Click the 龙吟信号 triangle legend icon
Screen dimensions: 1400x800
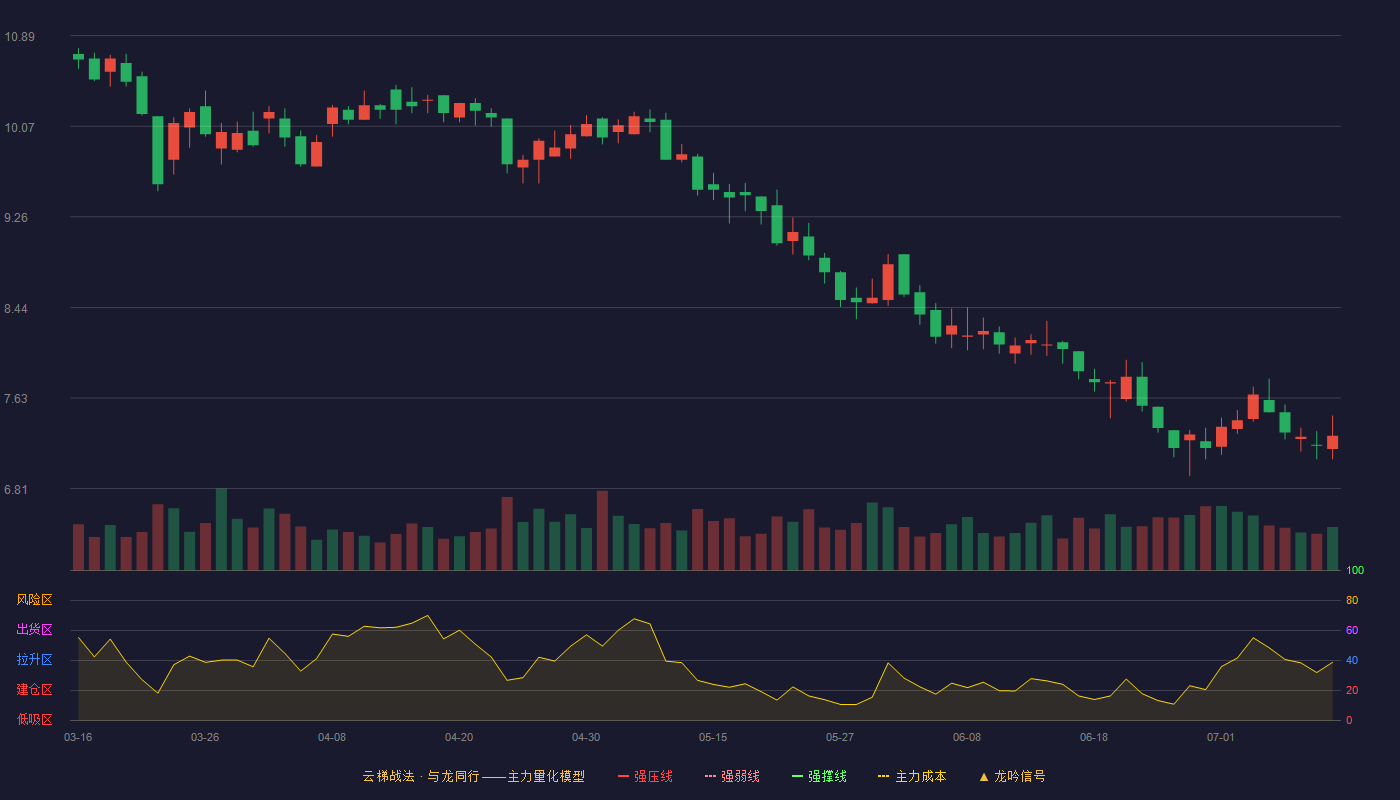(x=984, y=776)
